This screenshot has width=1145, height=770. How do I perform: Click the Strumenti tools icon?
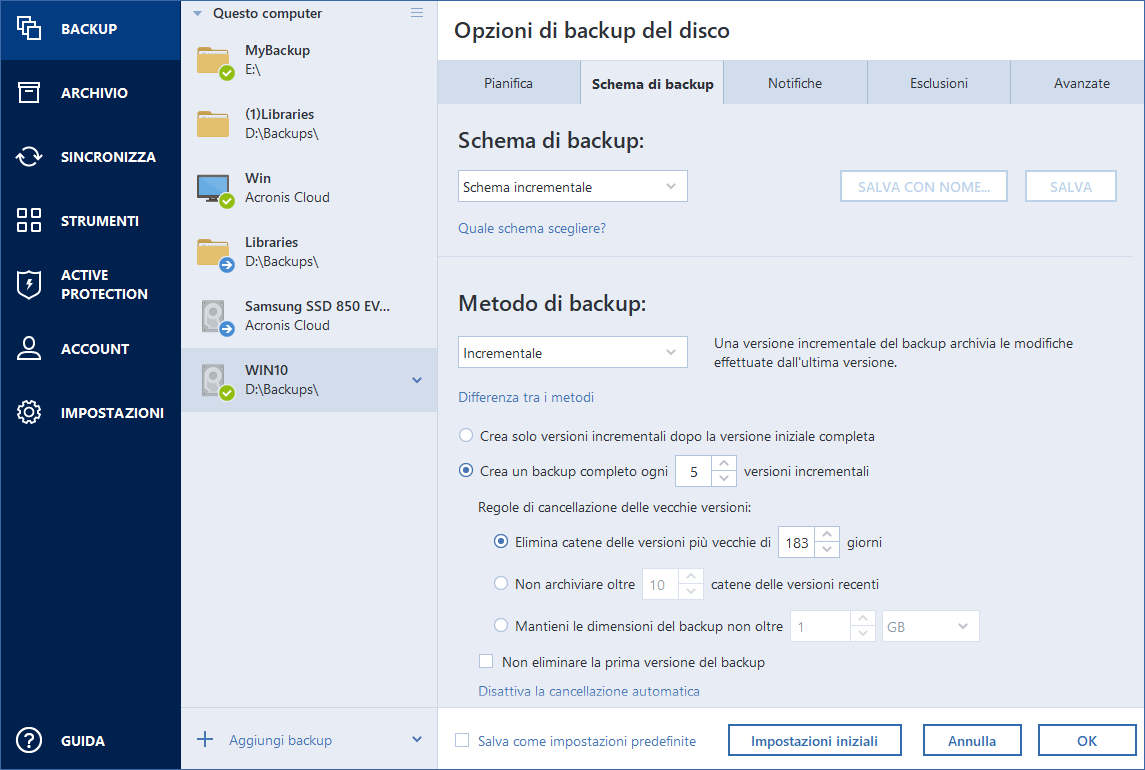tap(30, 220)
